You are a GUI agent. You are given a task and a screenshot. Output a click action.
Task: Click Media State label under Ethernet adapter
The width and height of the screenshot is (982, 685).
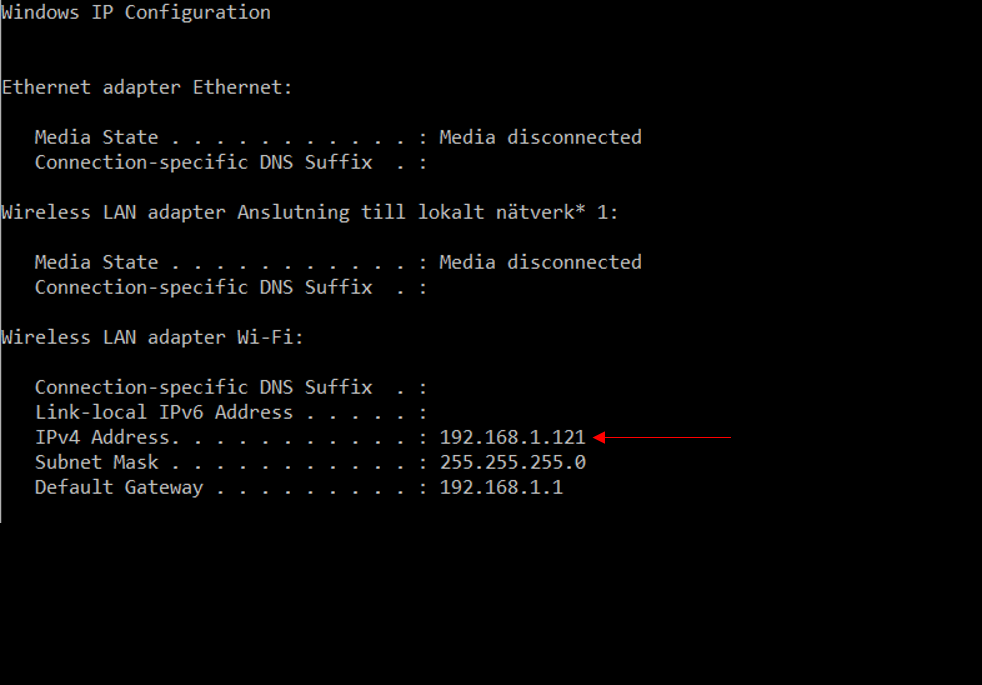click(96, 137)
